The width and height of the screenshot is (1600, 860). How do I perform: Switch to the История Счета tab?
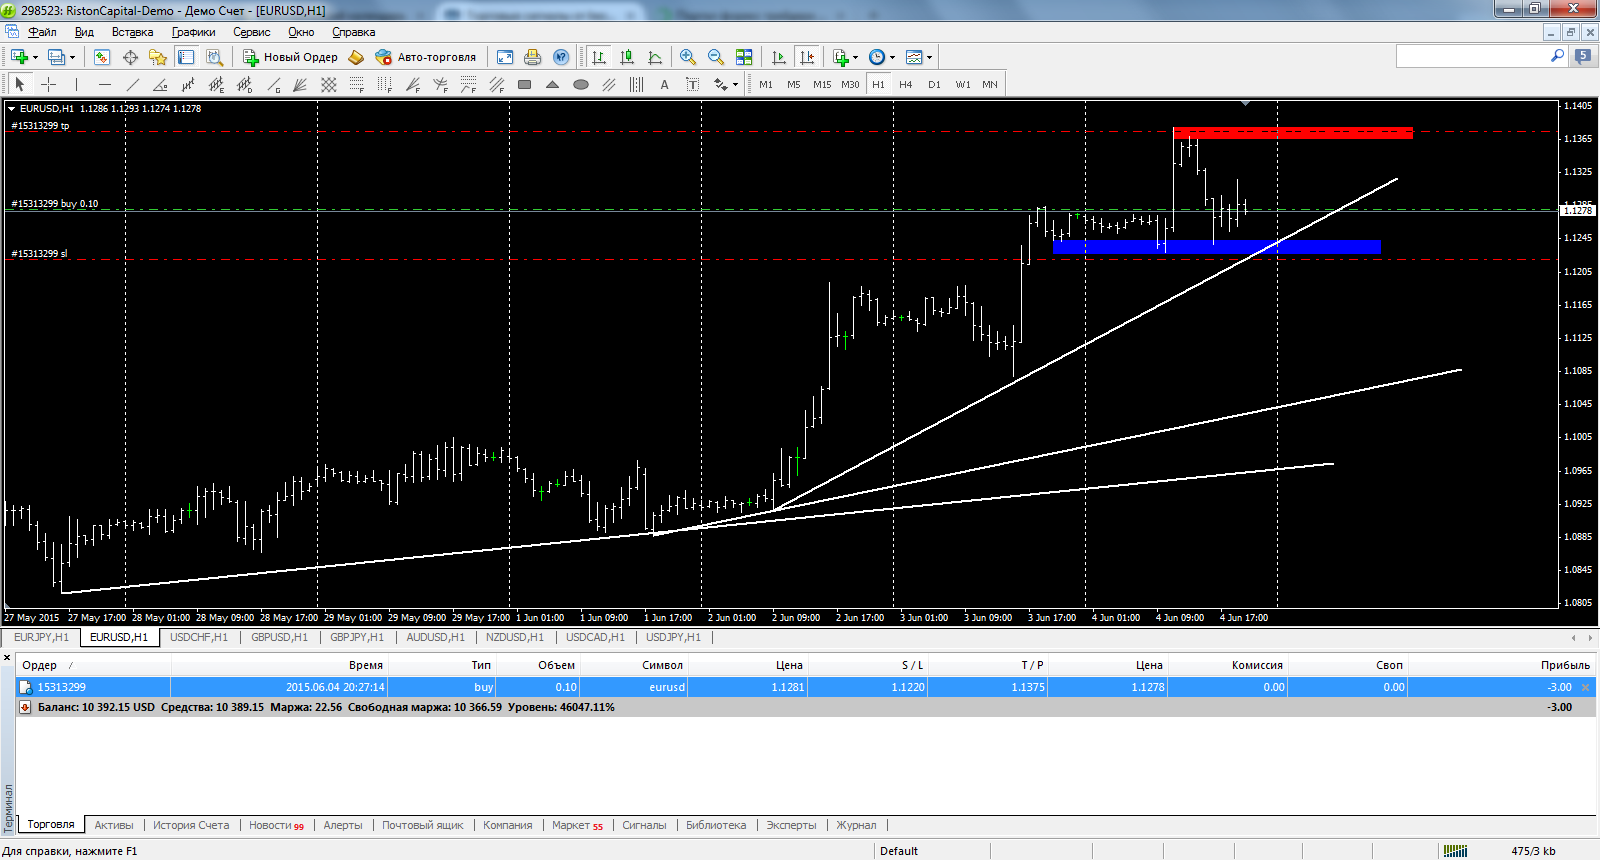[x=191, y=825]
